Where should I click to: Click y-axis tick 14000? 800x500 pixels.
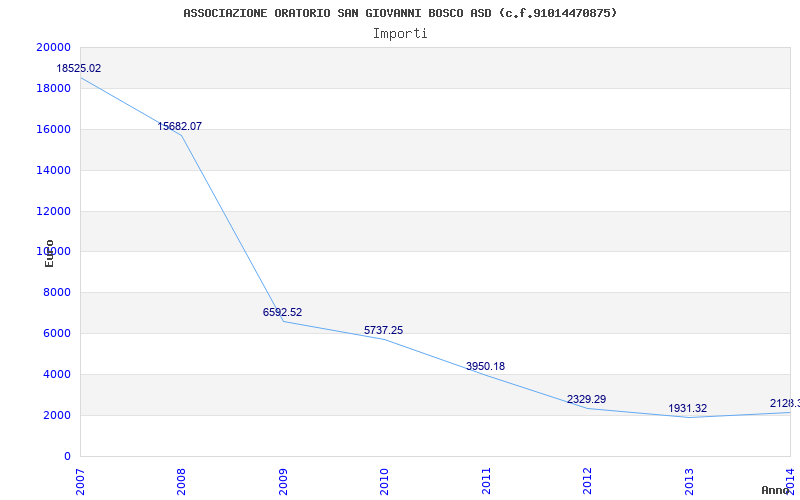53,170
